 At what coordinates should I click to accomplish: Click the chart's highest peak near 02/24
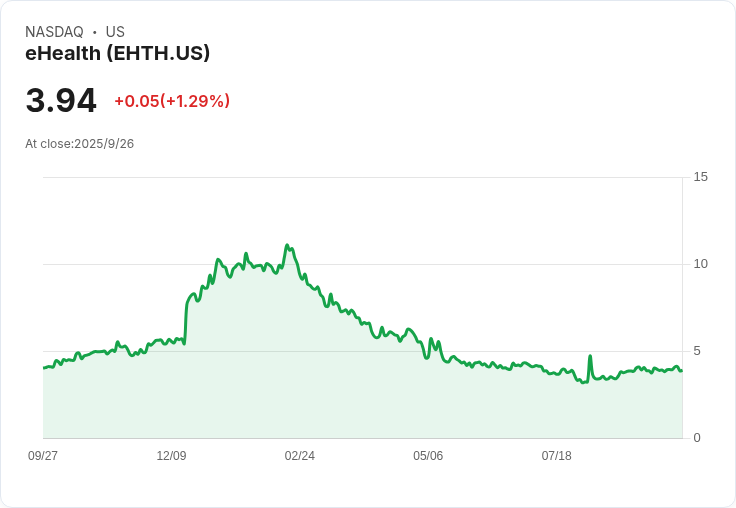pyautogui.click(x=287, y=246)
